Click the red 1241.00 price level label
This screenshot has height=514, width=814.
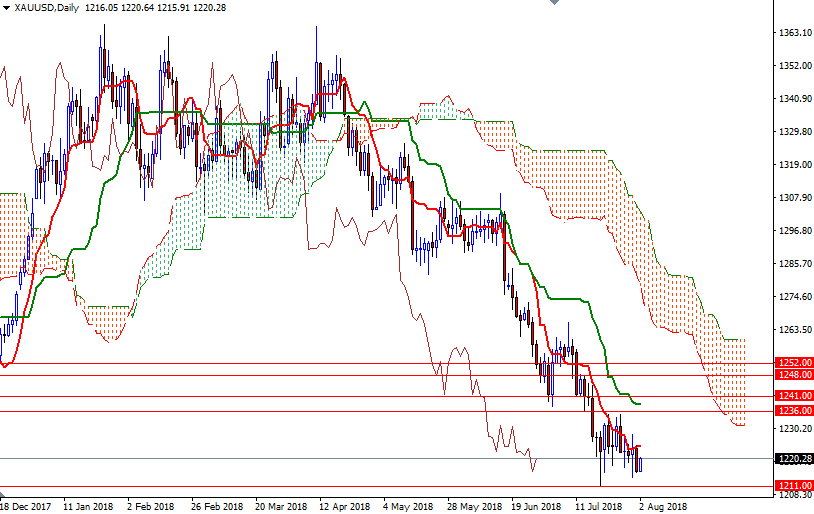pos(794,397)
